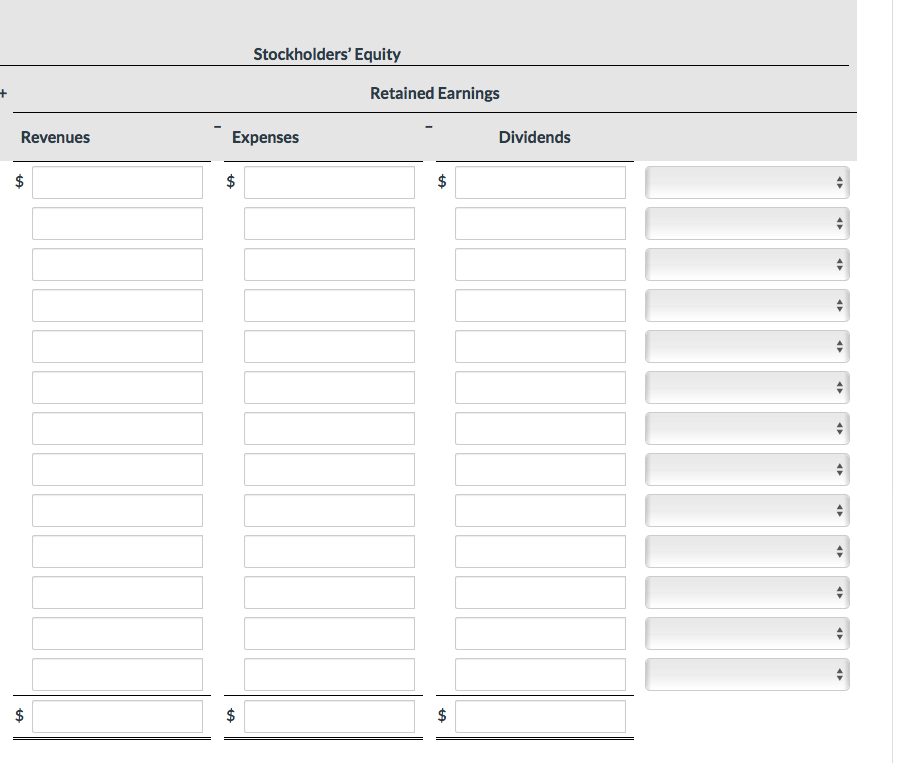
Task: Click the tenth-row Dividends input
Action: tap(541, 552)
